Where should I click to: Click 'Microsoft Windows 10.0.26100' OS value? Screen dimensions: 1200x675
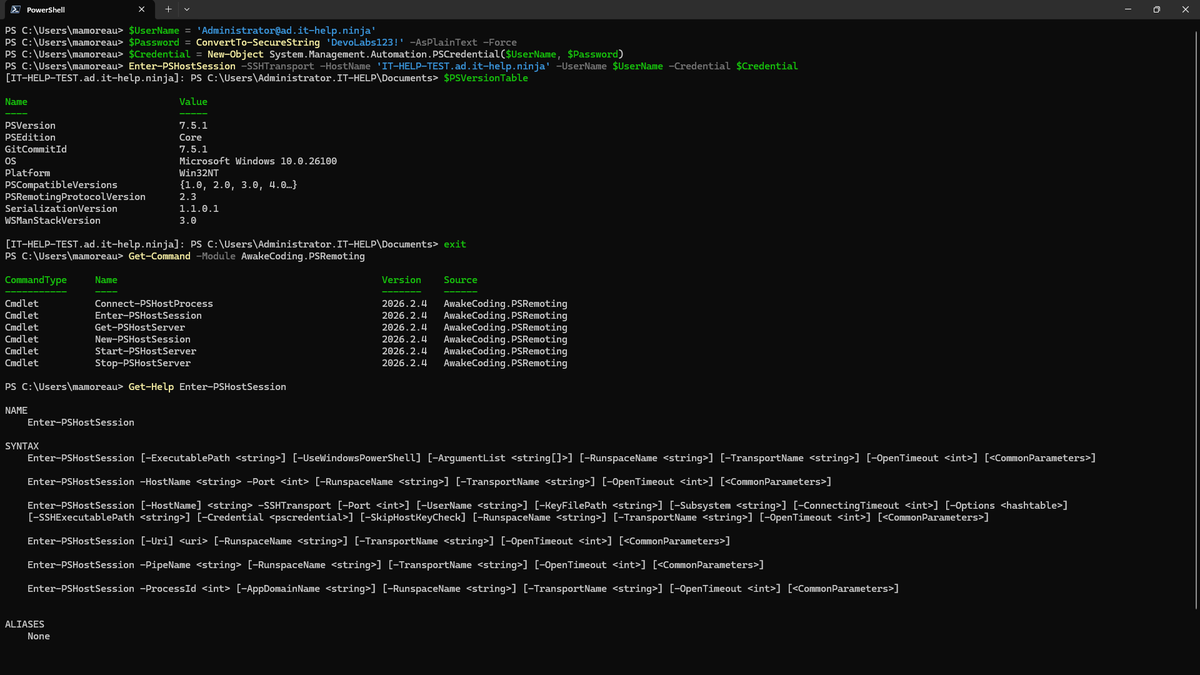pos(258,161)
